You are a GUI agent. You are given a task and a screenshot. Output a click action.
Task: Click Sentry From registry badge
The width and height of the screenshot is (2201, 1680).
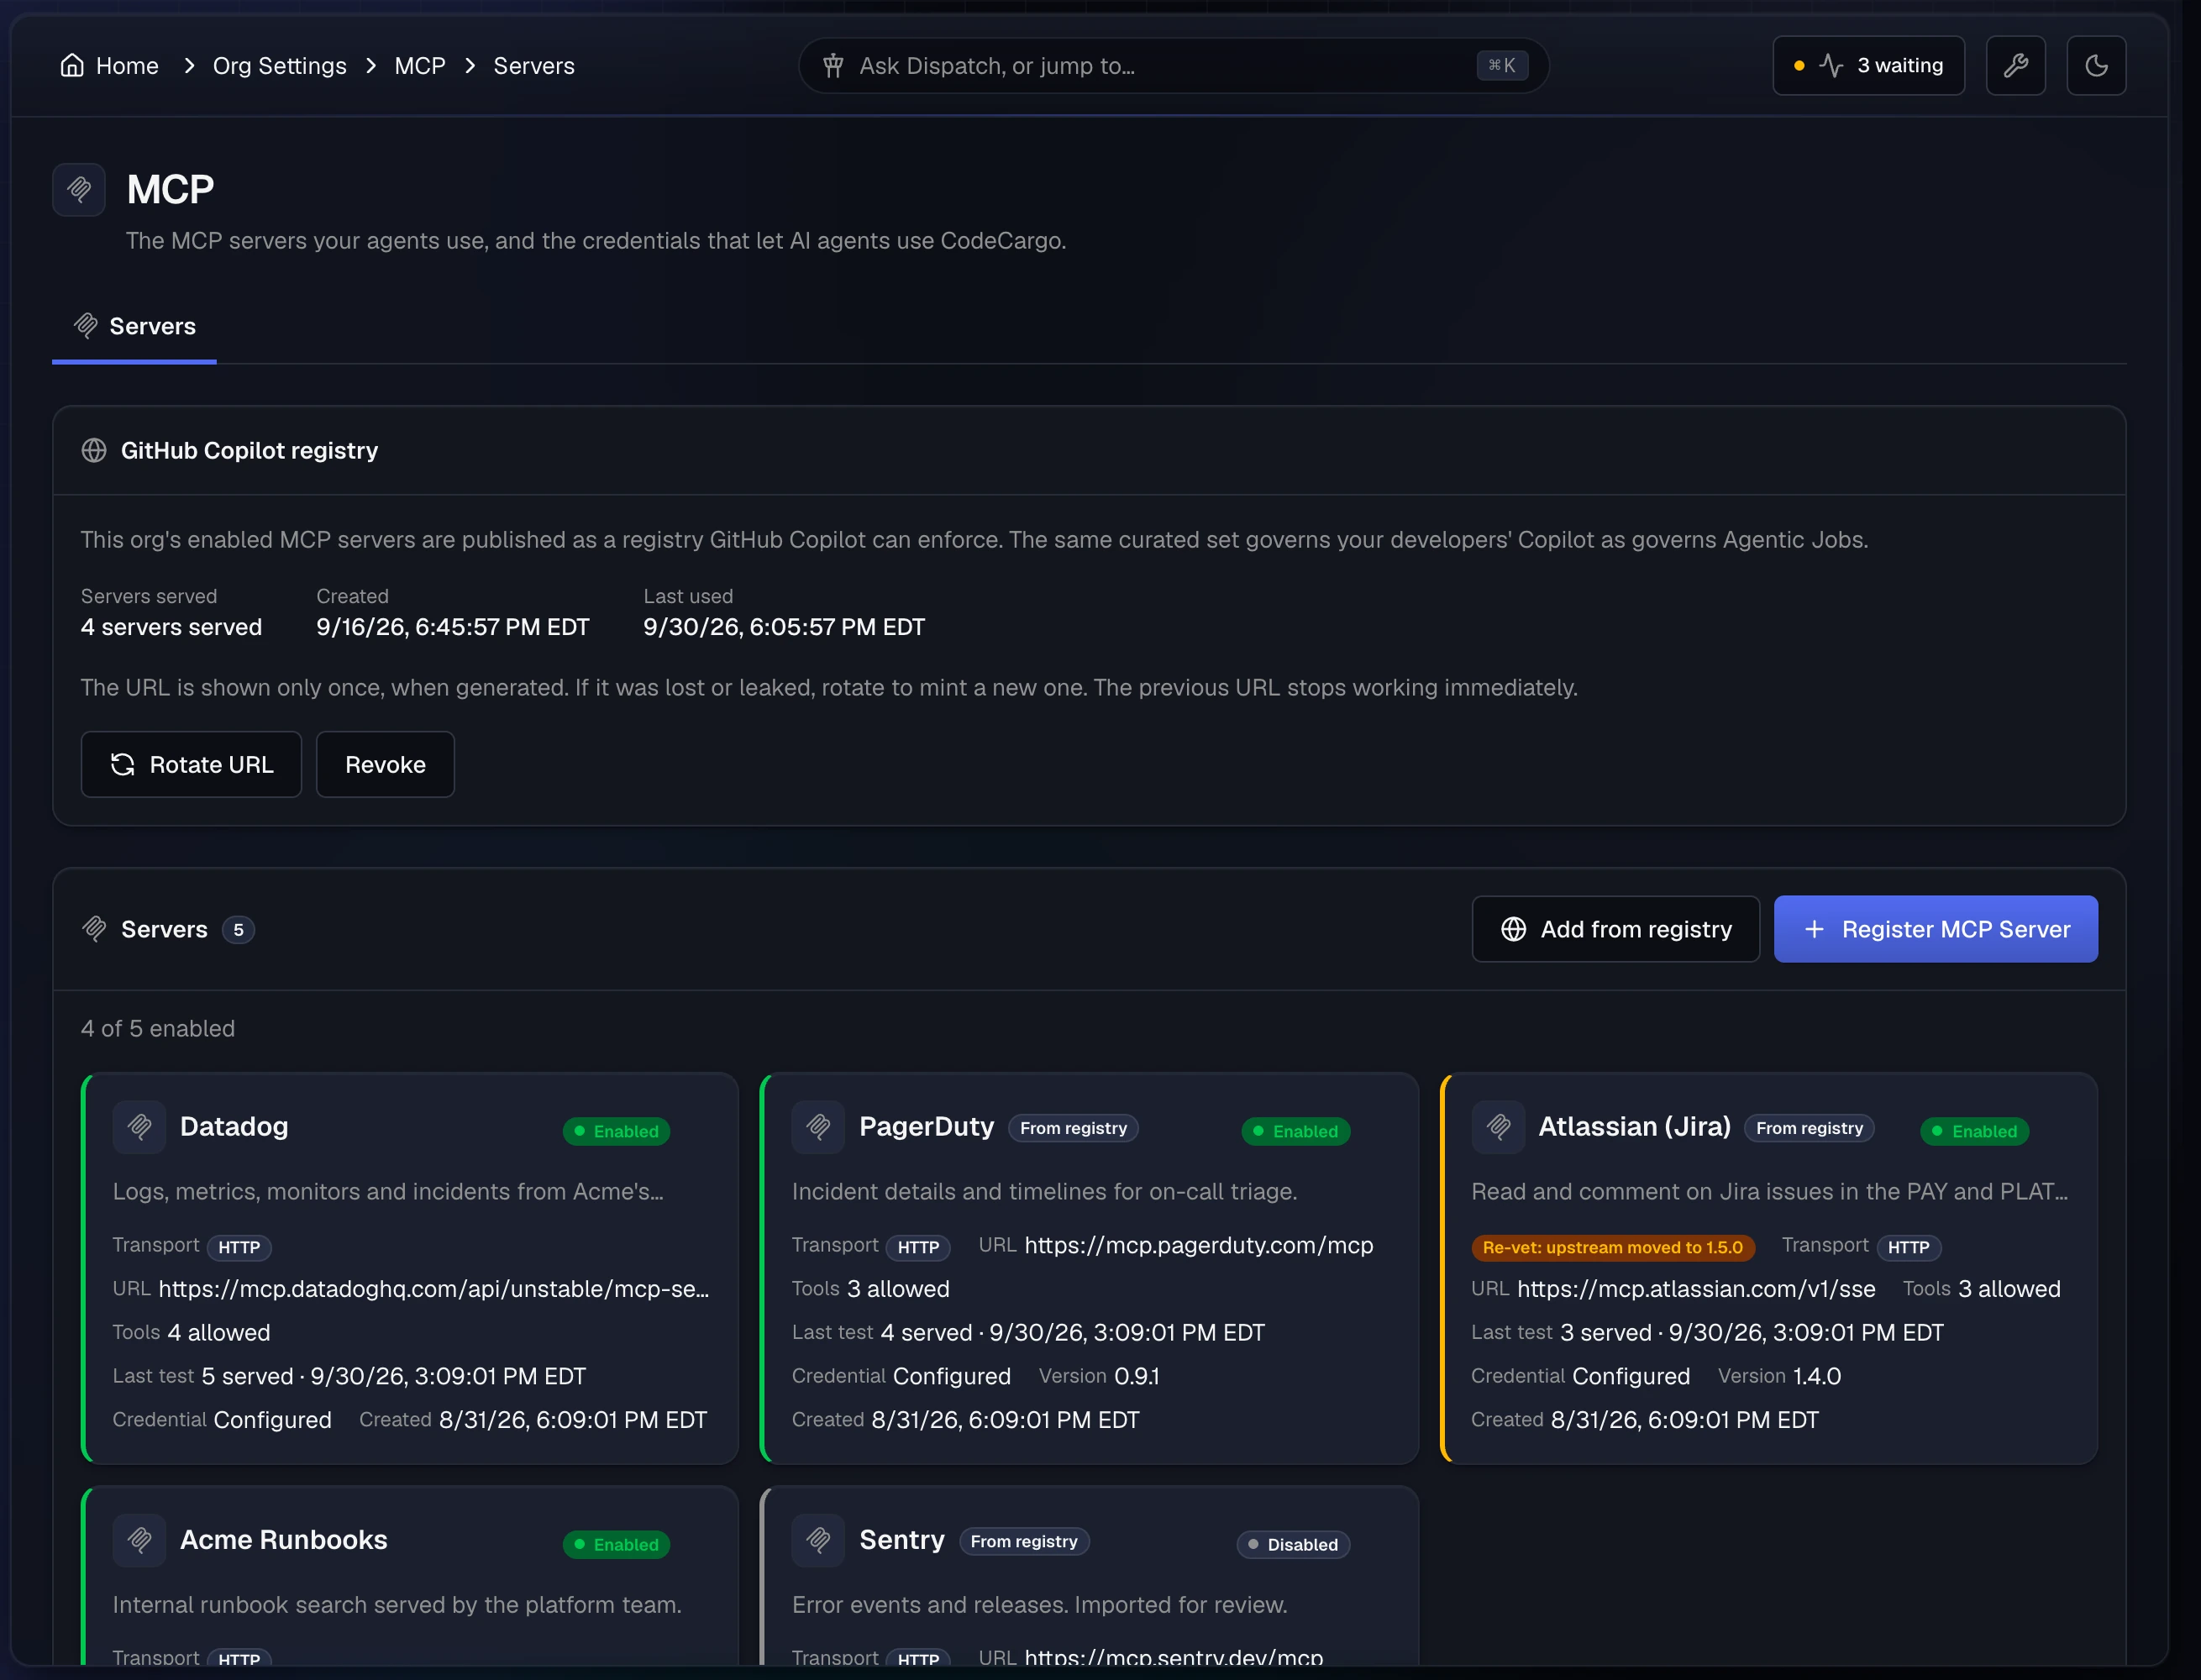[1024, 1541]
